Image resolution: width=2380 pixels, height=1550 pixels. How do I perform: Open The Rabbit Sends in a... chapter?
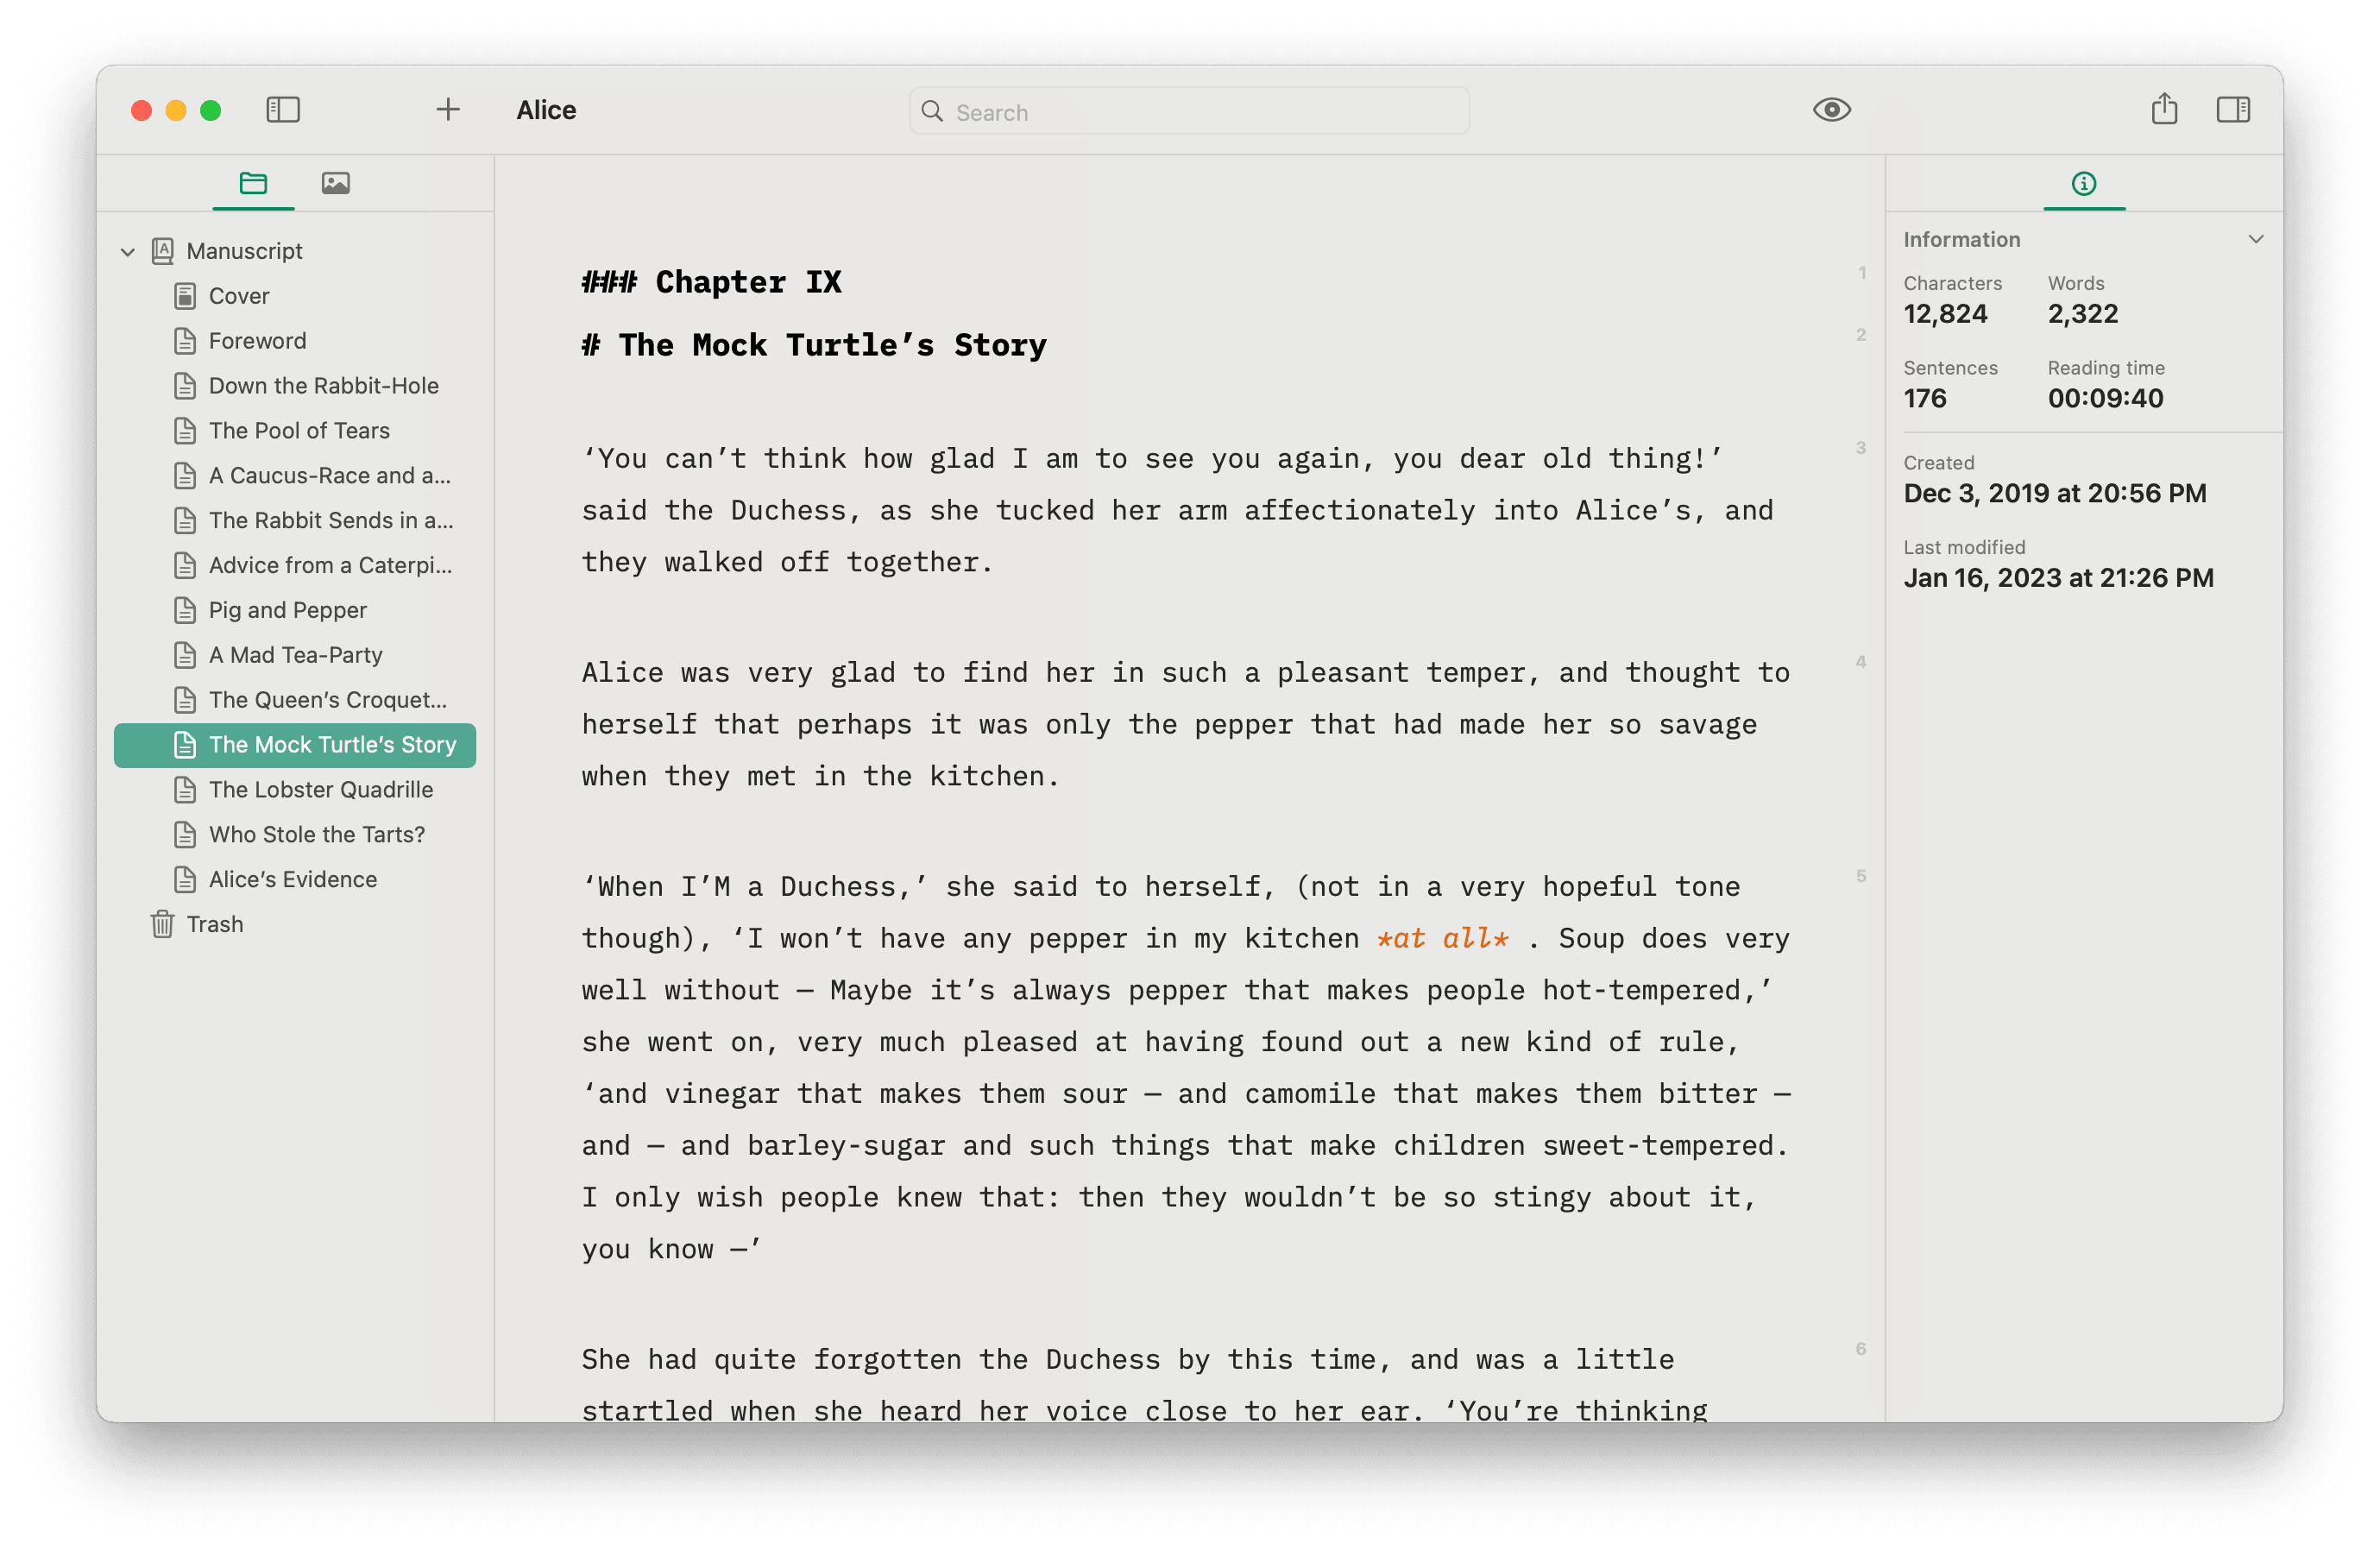(x=295, y=521)
